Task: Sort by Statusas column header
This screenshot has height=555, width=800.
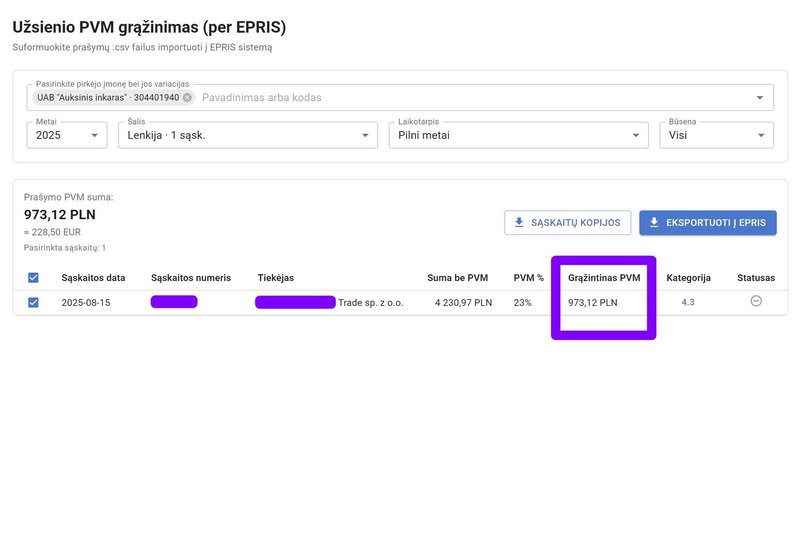Action: (x=756, y=278)
